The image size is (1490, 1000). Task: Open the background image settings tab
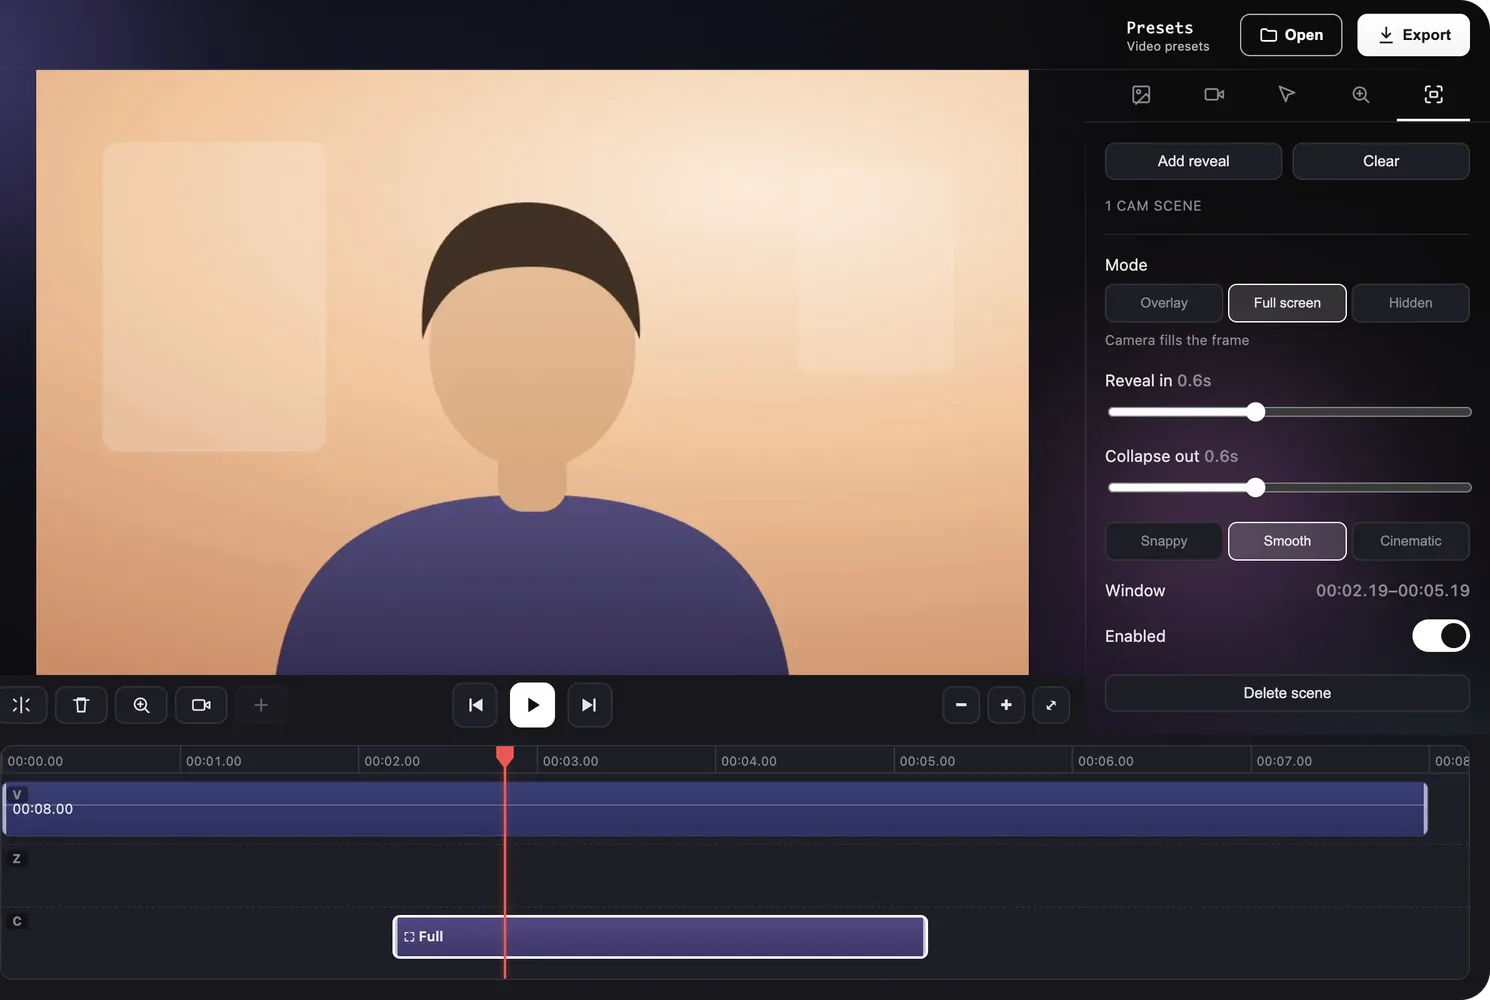(x=1141, y=94)
